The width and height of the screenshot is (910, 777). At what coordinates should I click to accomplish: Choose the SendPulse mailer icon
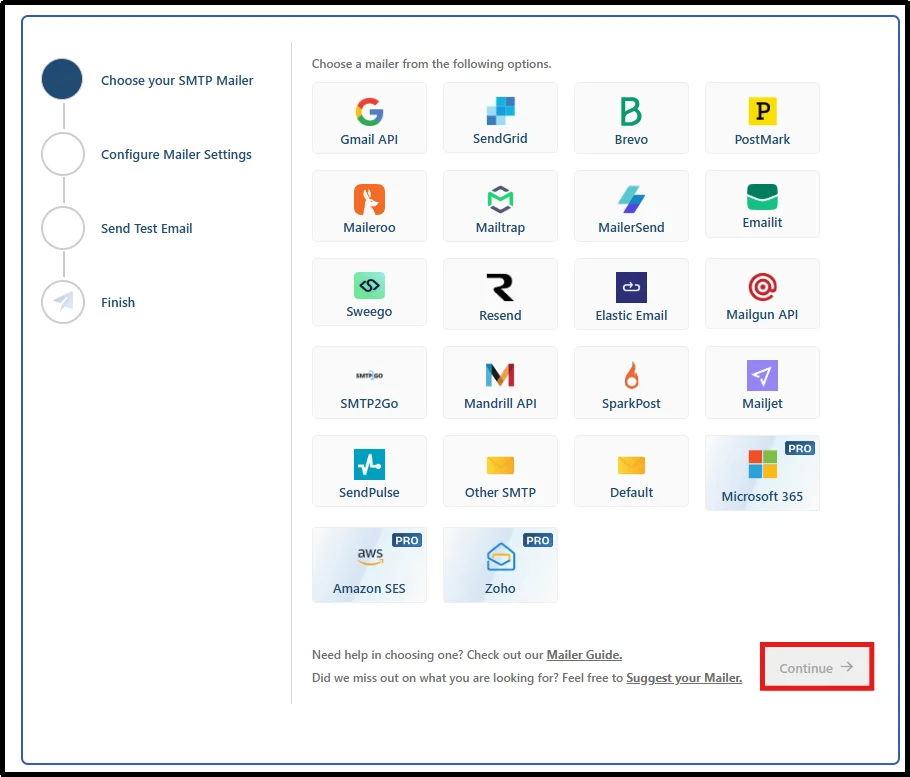pyautogui.click(x=369, y=464)
